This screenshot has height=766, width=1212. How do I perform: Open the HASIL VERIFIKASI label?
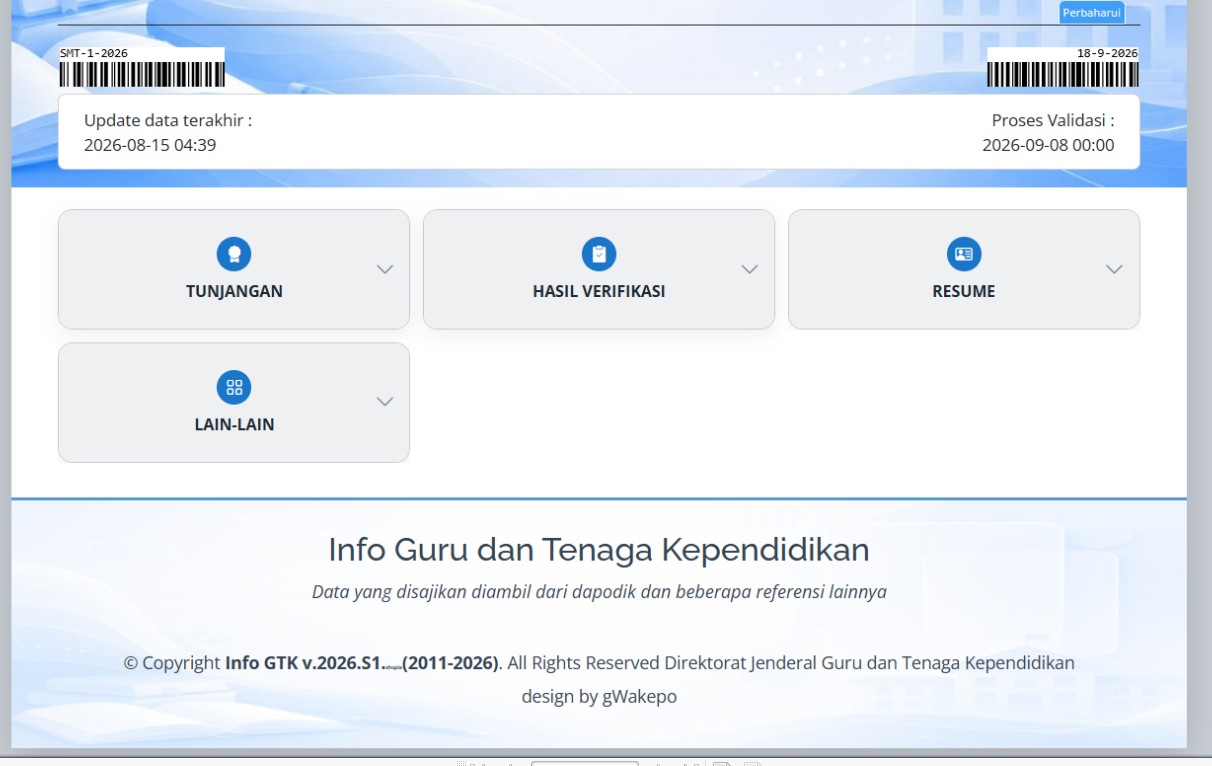tap(599, 292)
